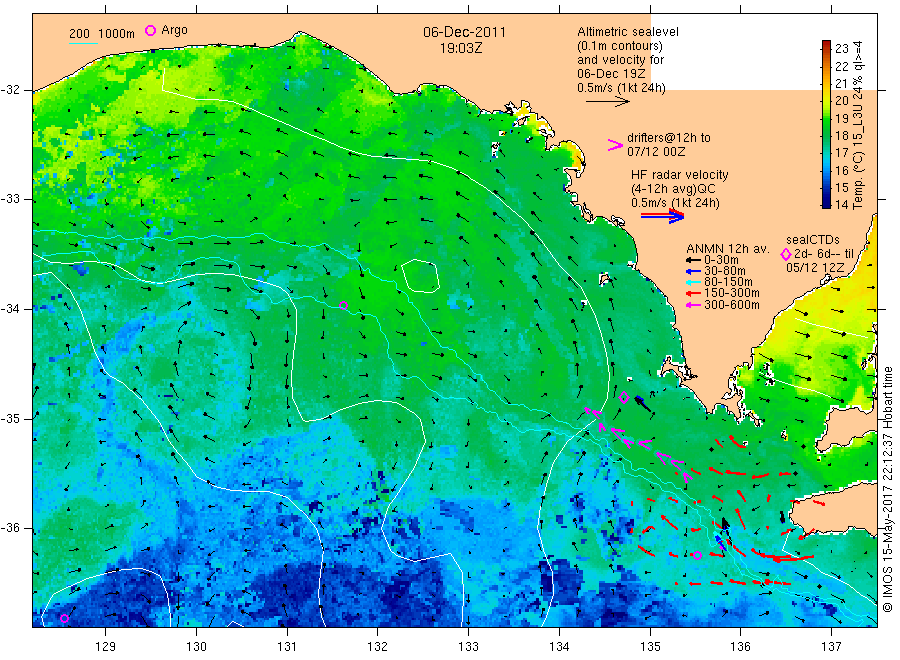Click the red arrow beside 150-300m
900x660 pixels.
click(693, 293)
